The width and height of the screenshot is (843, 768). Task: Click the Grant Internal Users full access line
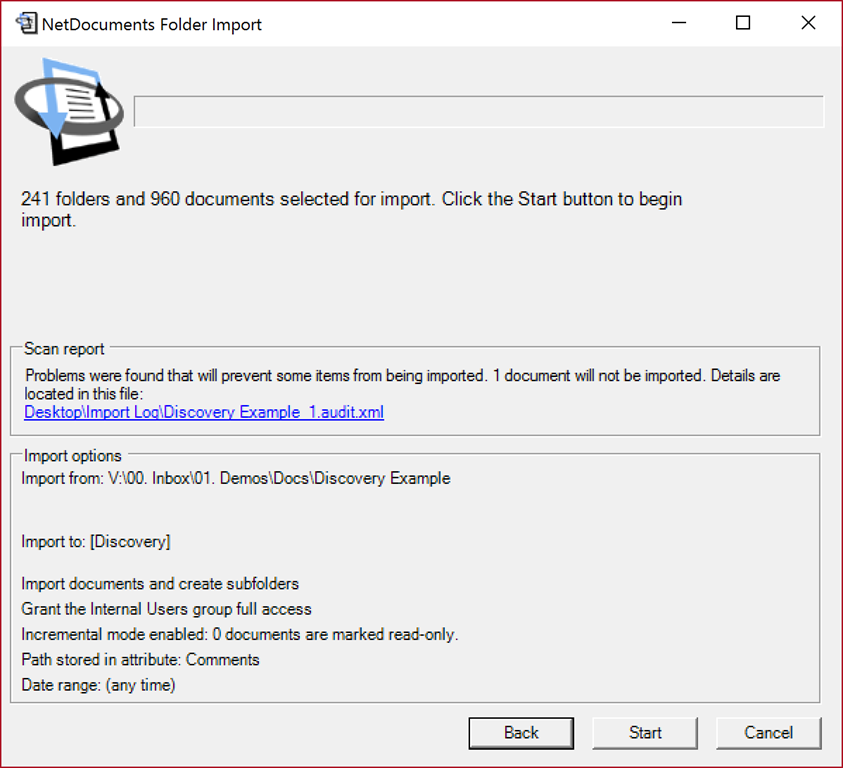coord(166,609)
